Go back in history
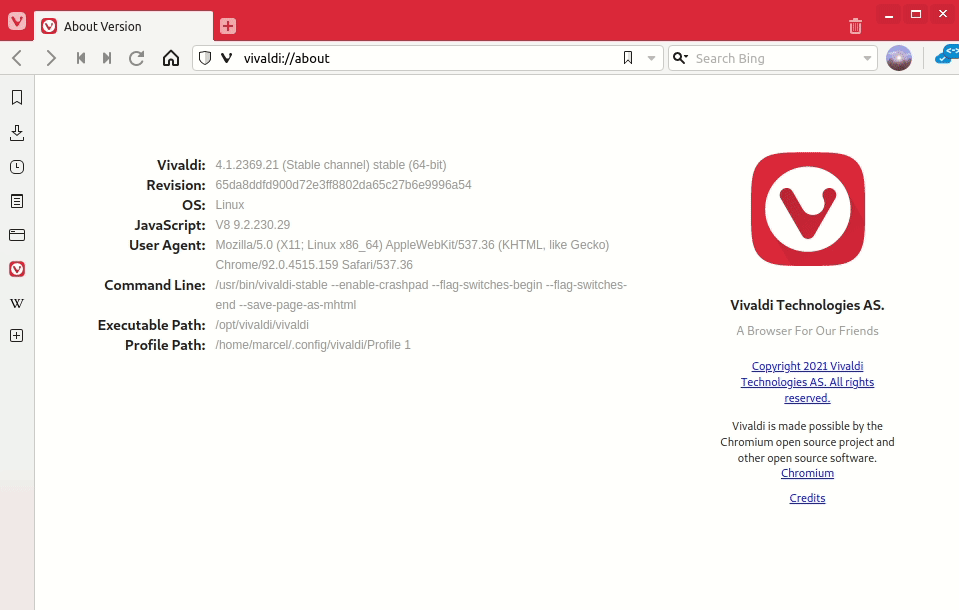Viewport: 959px width, 610px height. pos(17,58)
